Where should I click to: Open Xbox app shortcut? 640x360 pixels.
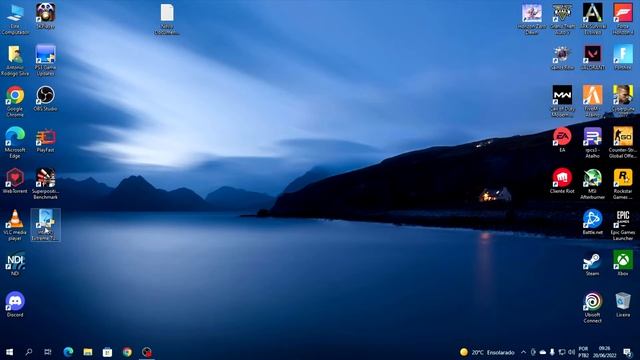[x=623, y=264]
